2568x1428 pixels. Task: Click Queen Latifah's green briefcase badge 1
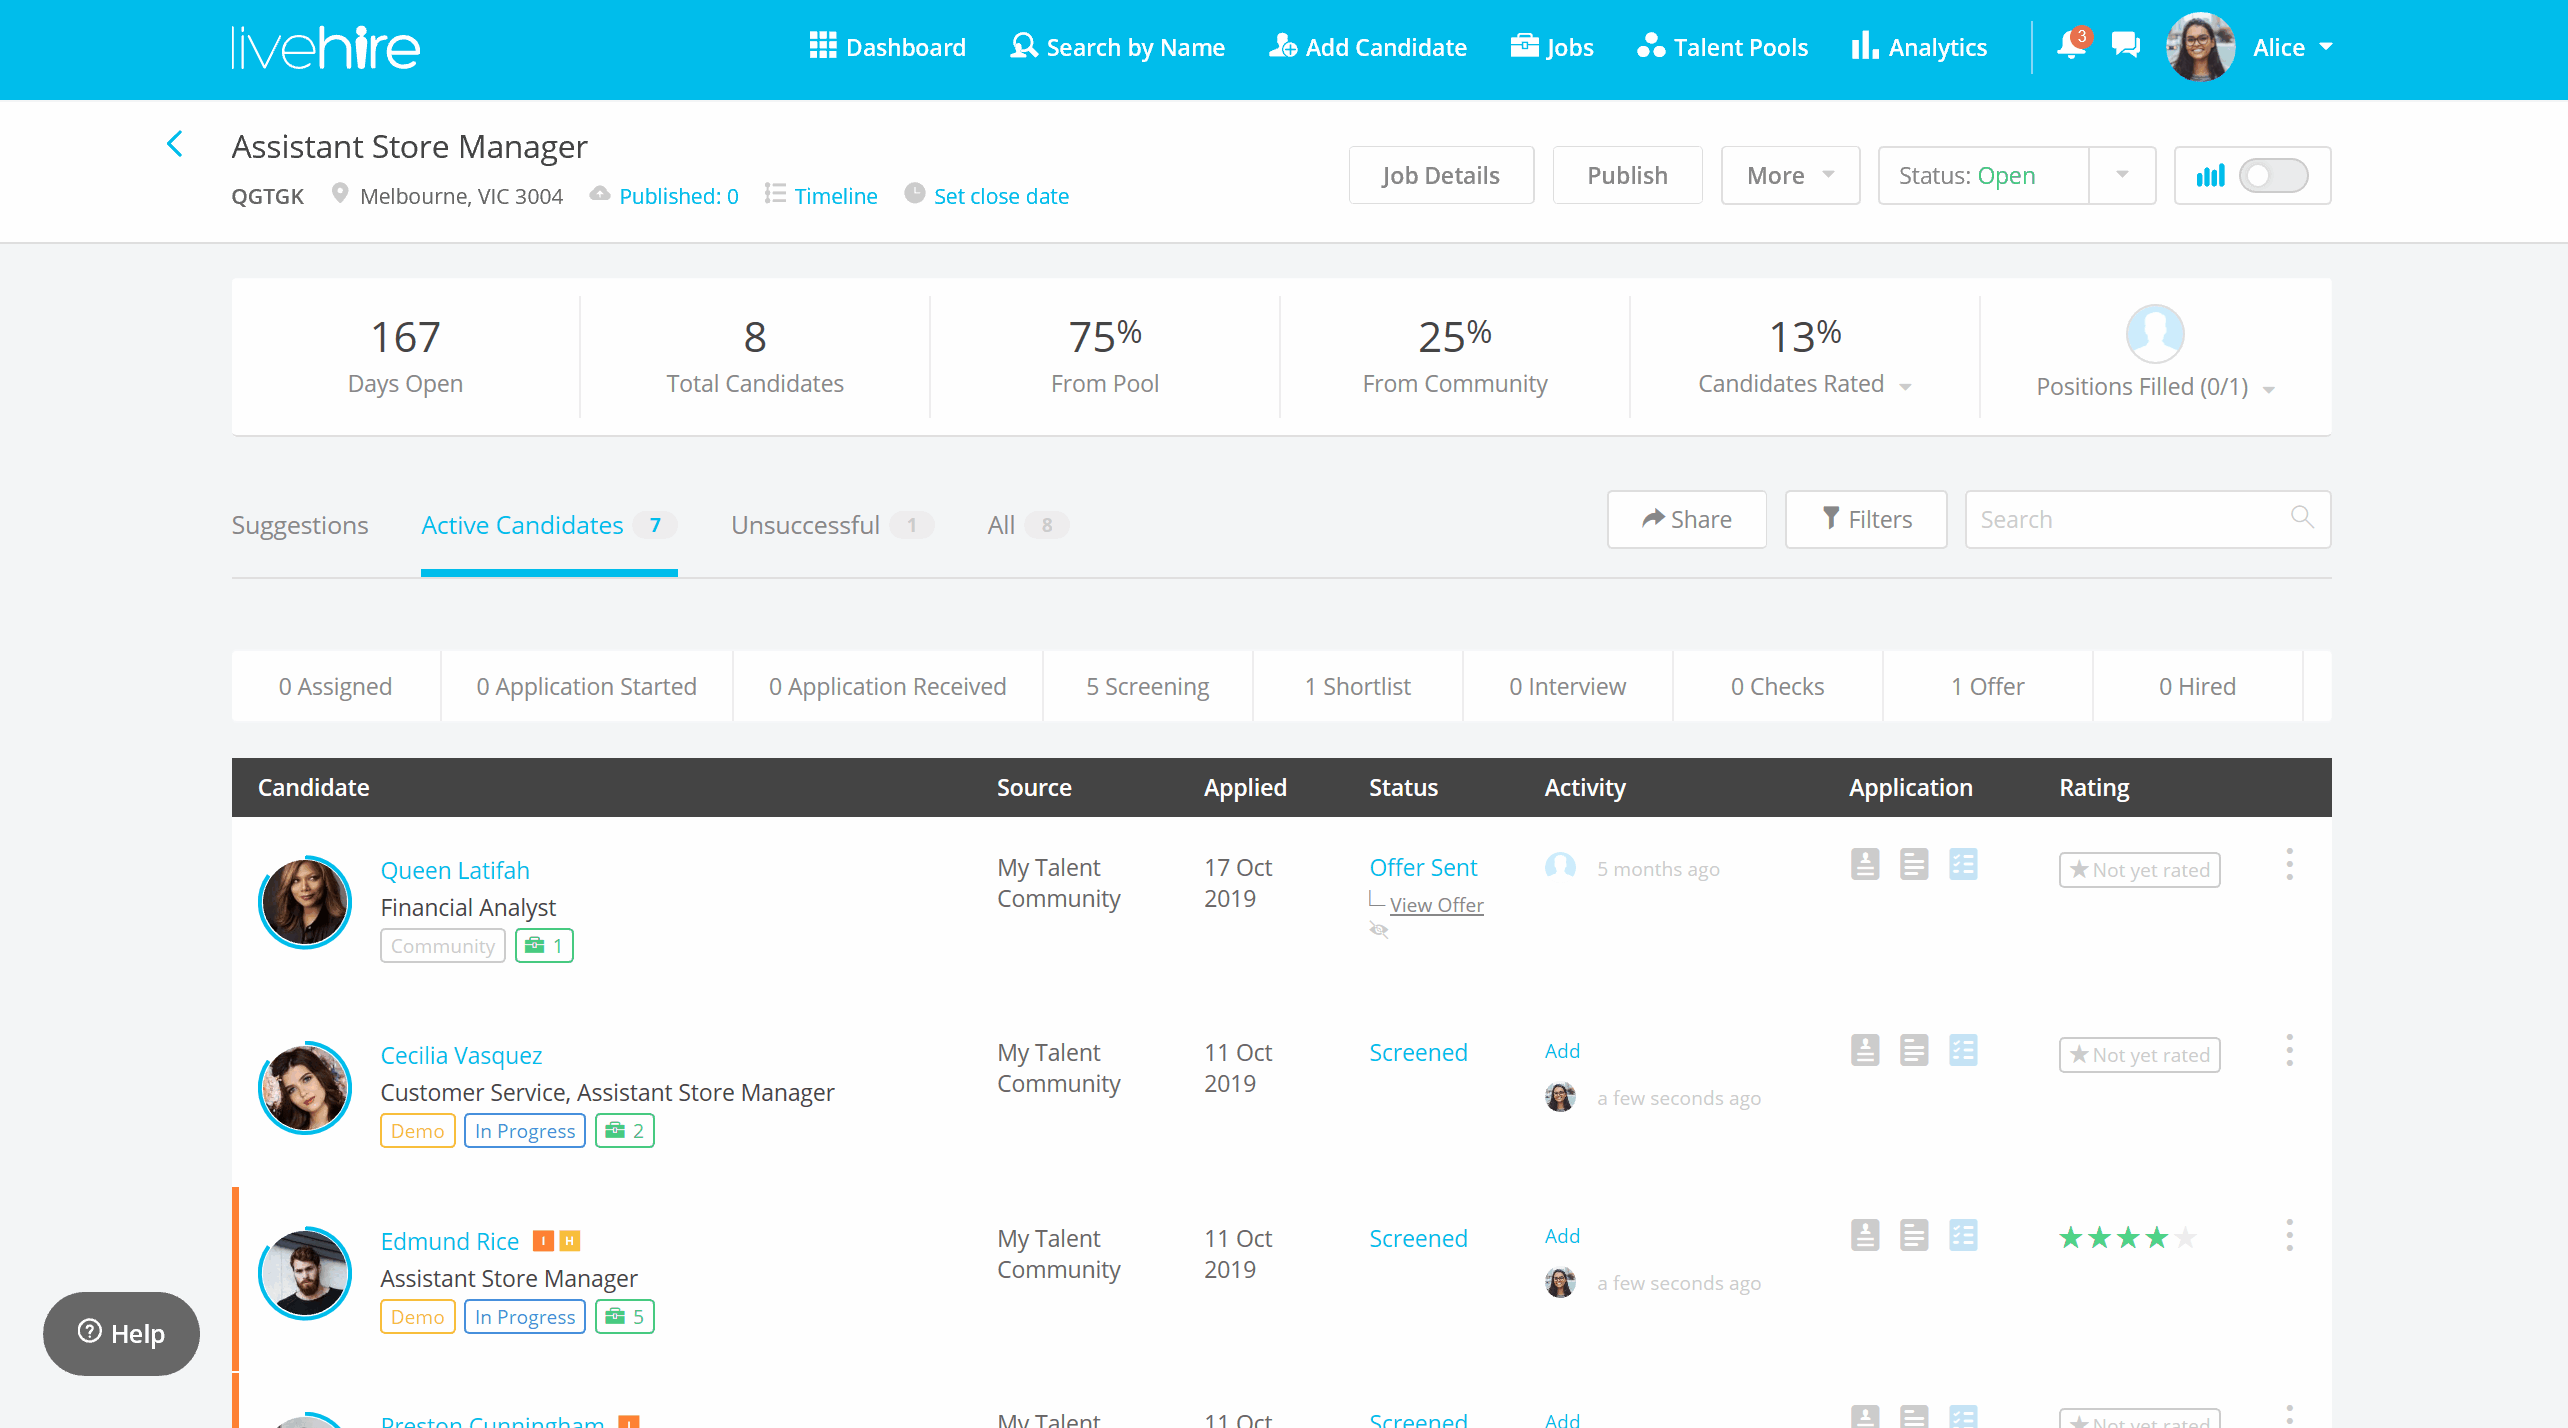(544, 946)
